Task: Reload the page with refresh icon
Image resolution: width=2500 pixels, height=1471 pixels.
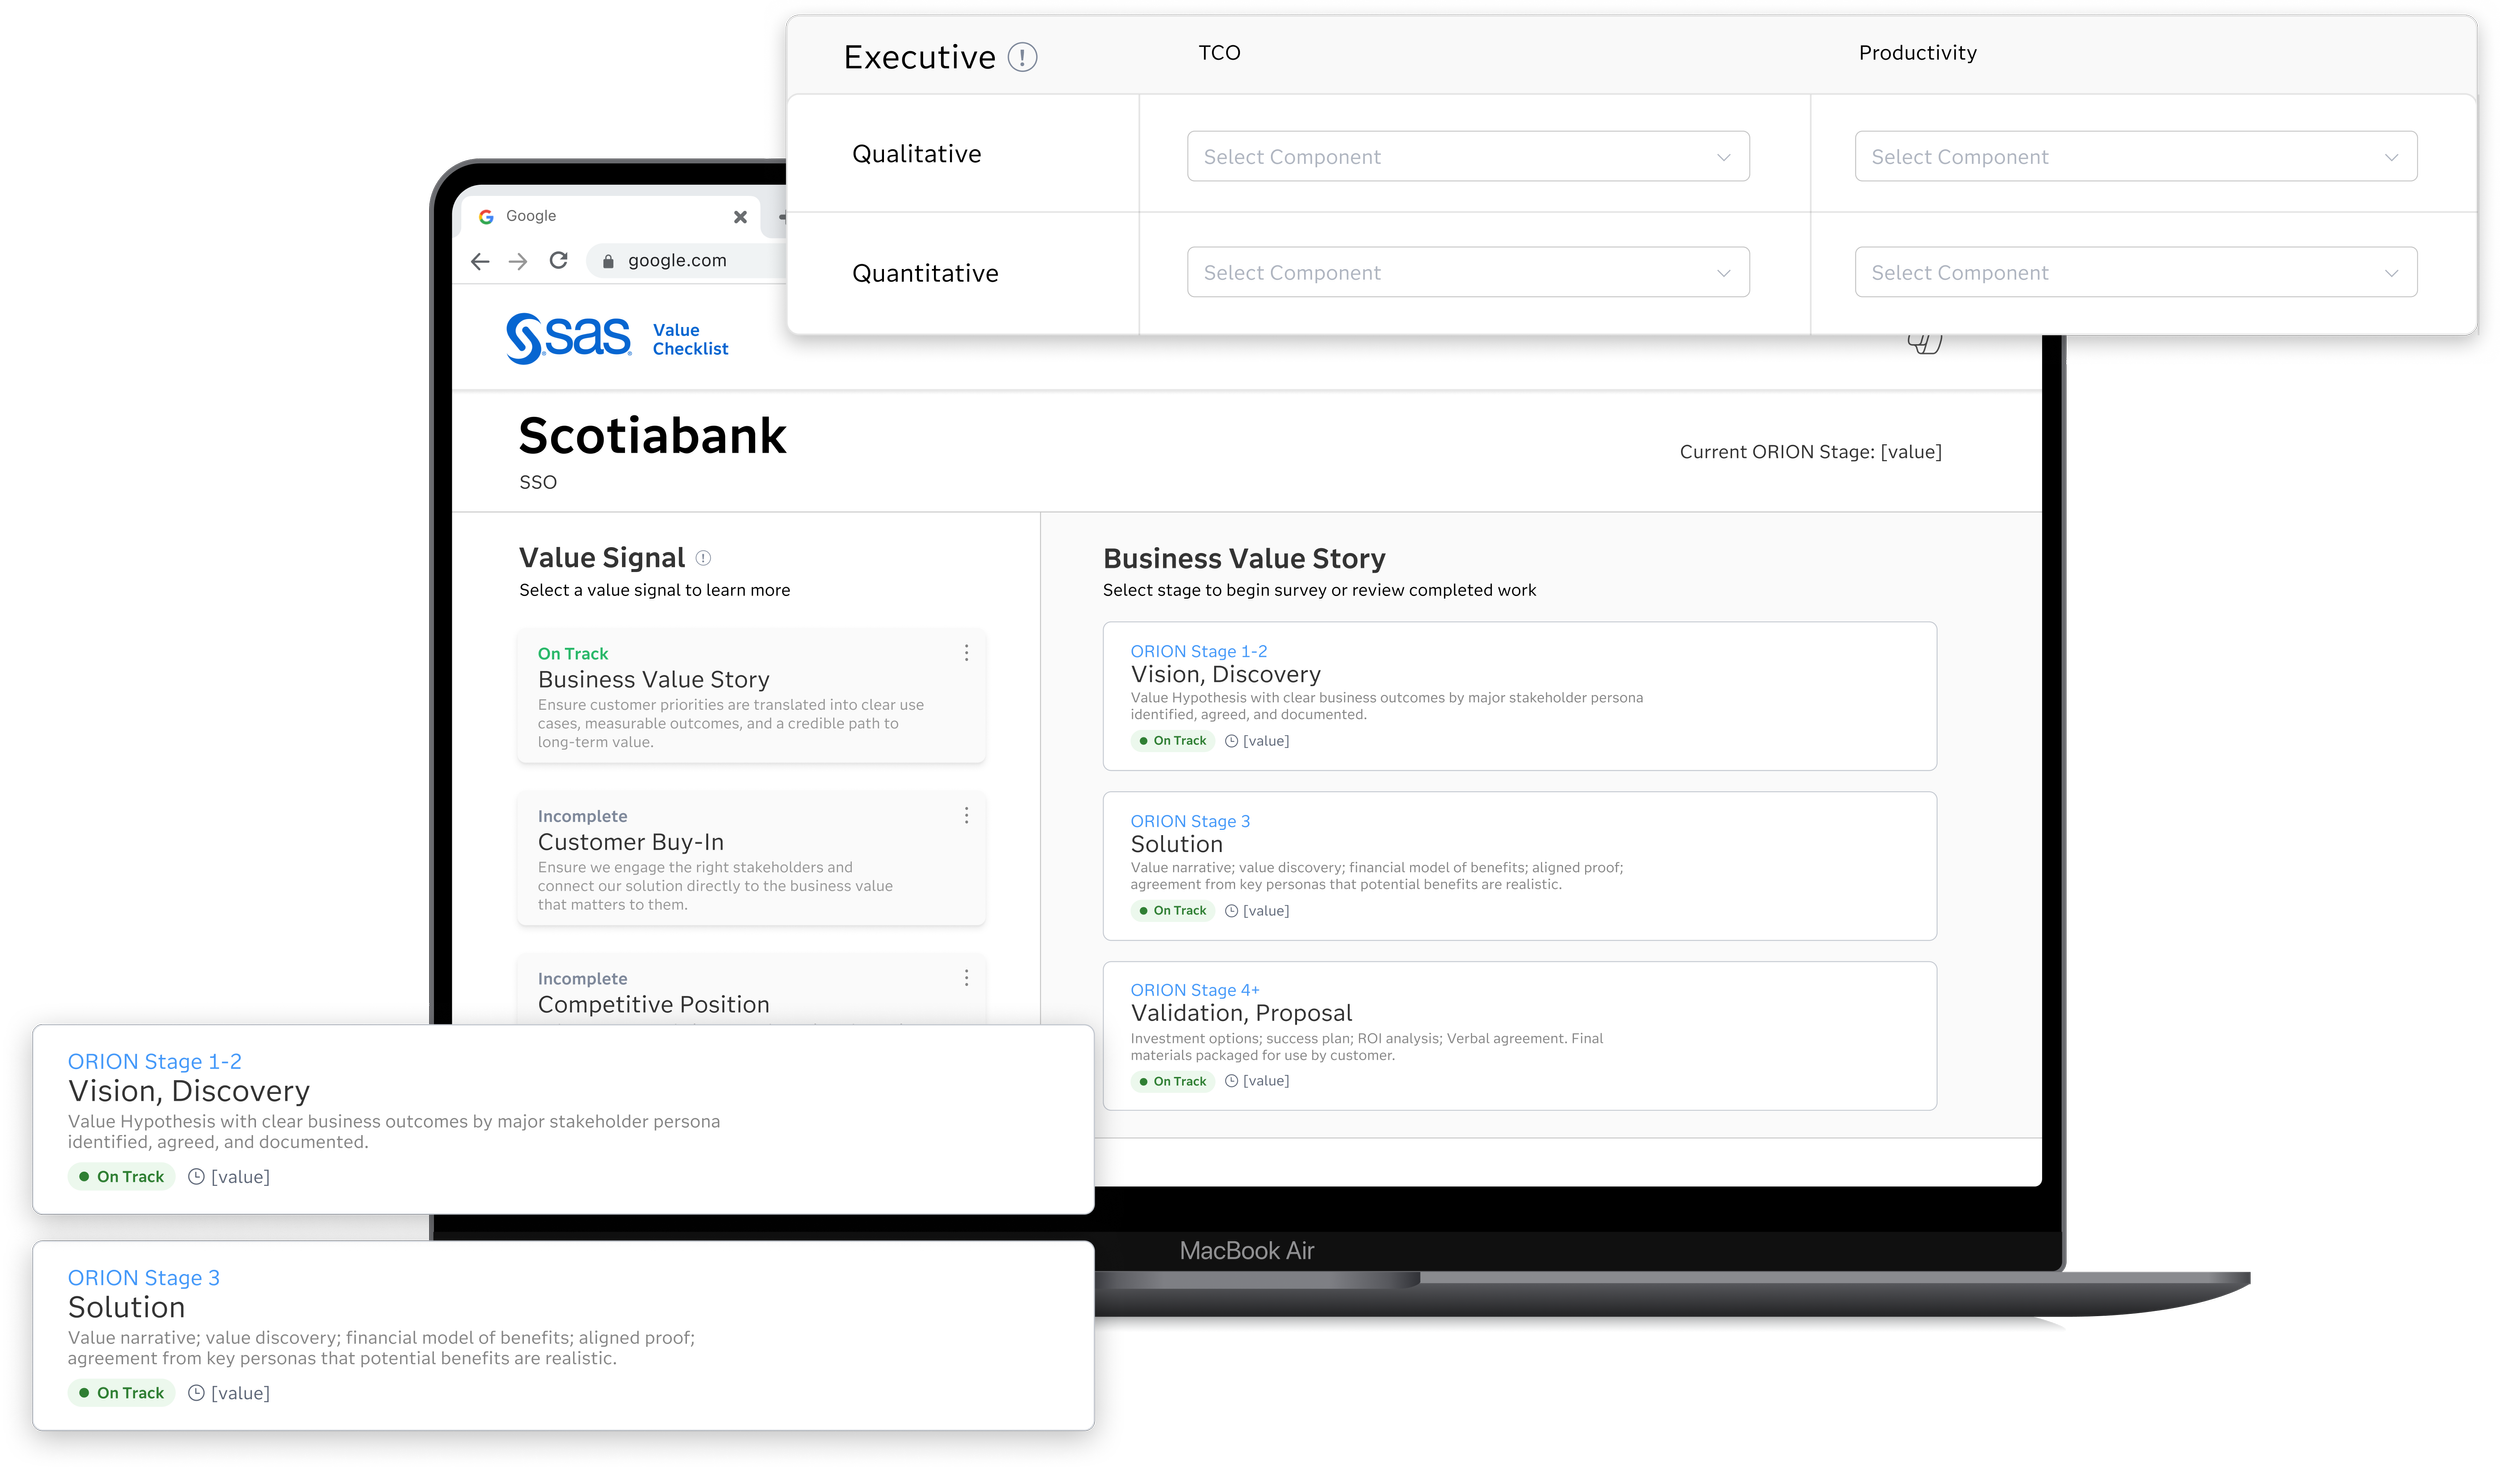Action: pos(559,260)
